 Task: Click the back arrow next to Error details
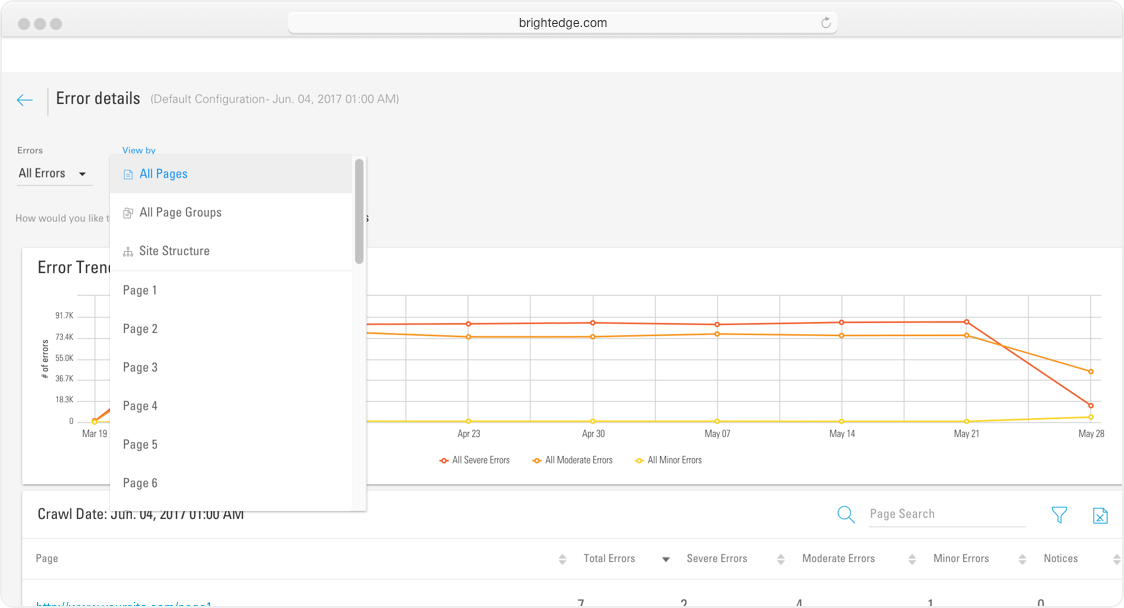(25, 100)
